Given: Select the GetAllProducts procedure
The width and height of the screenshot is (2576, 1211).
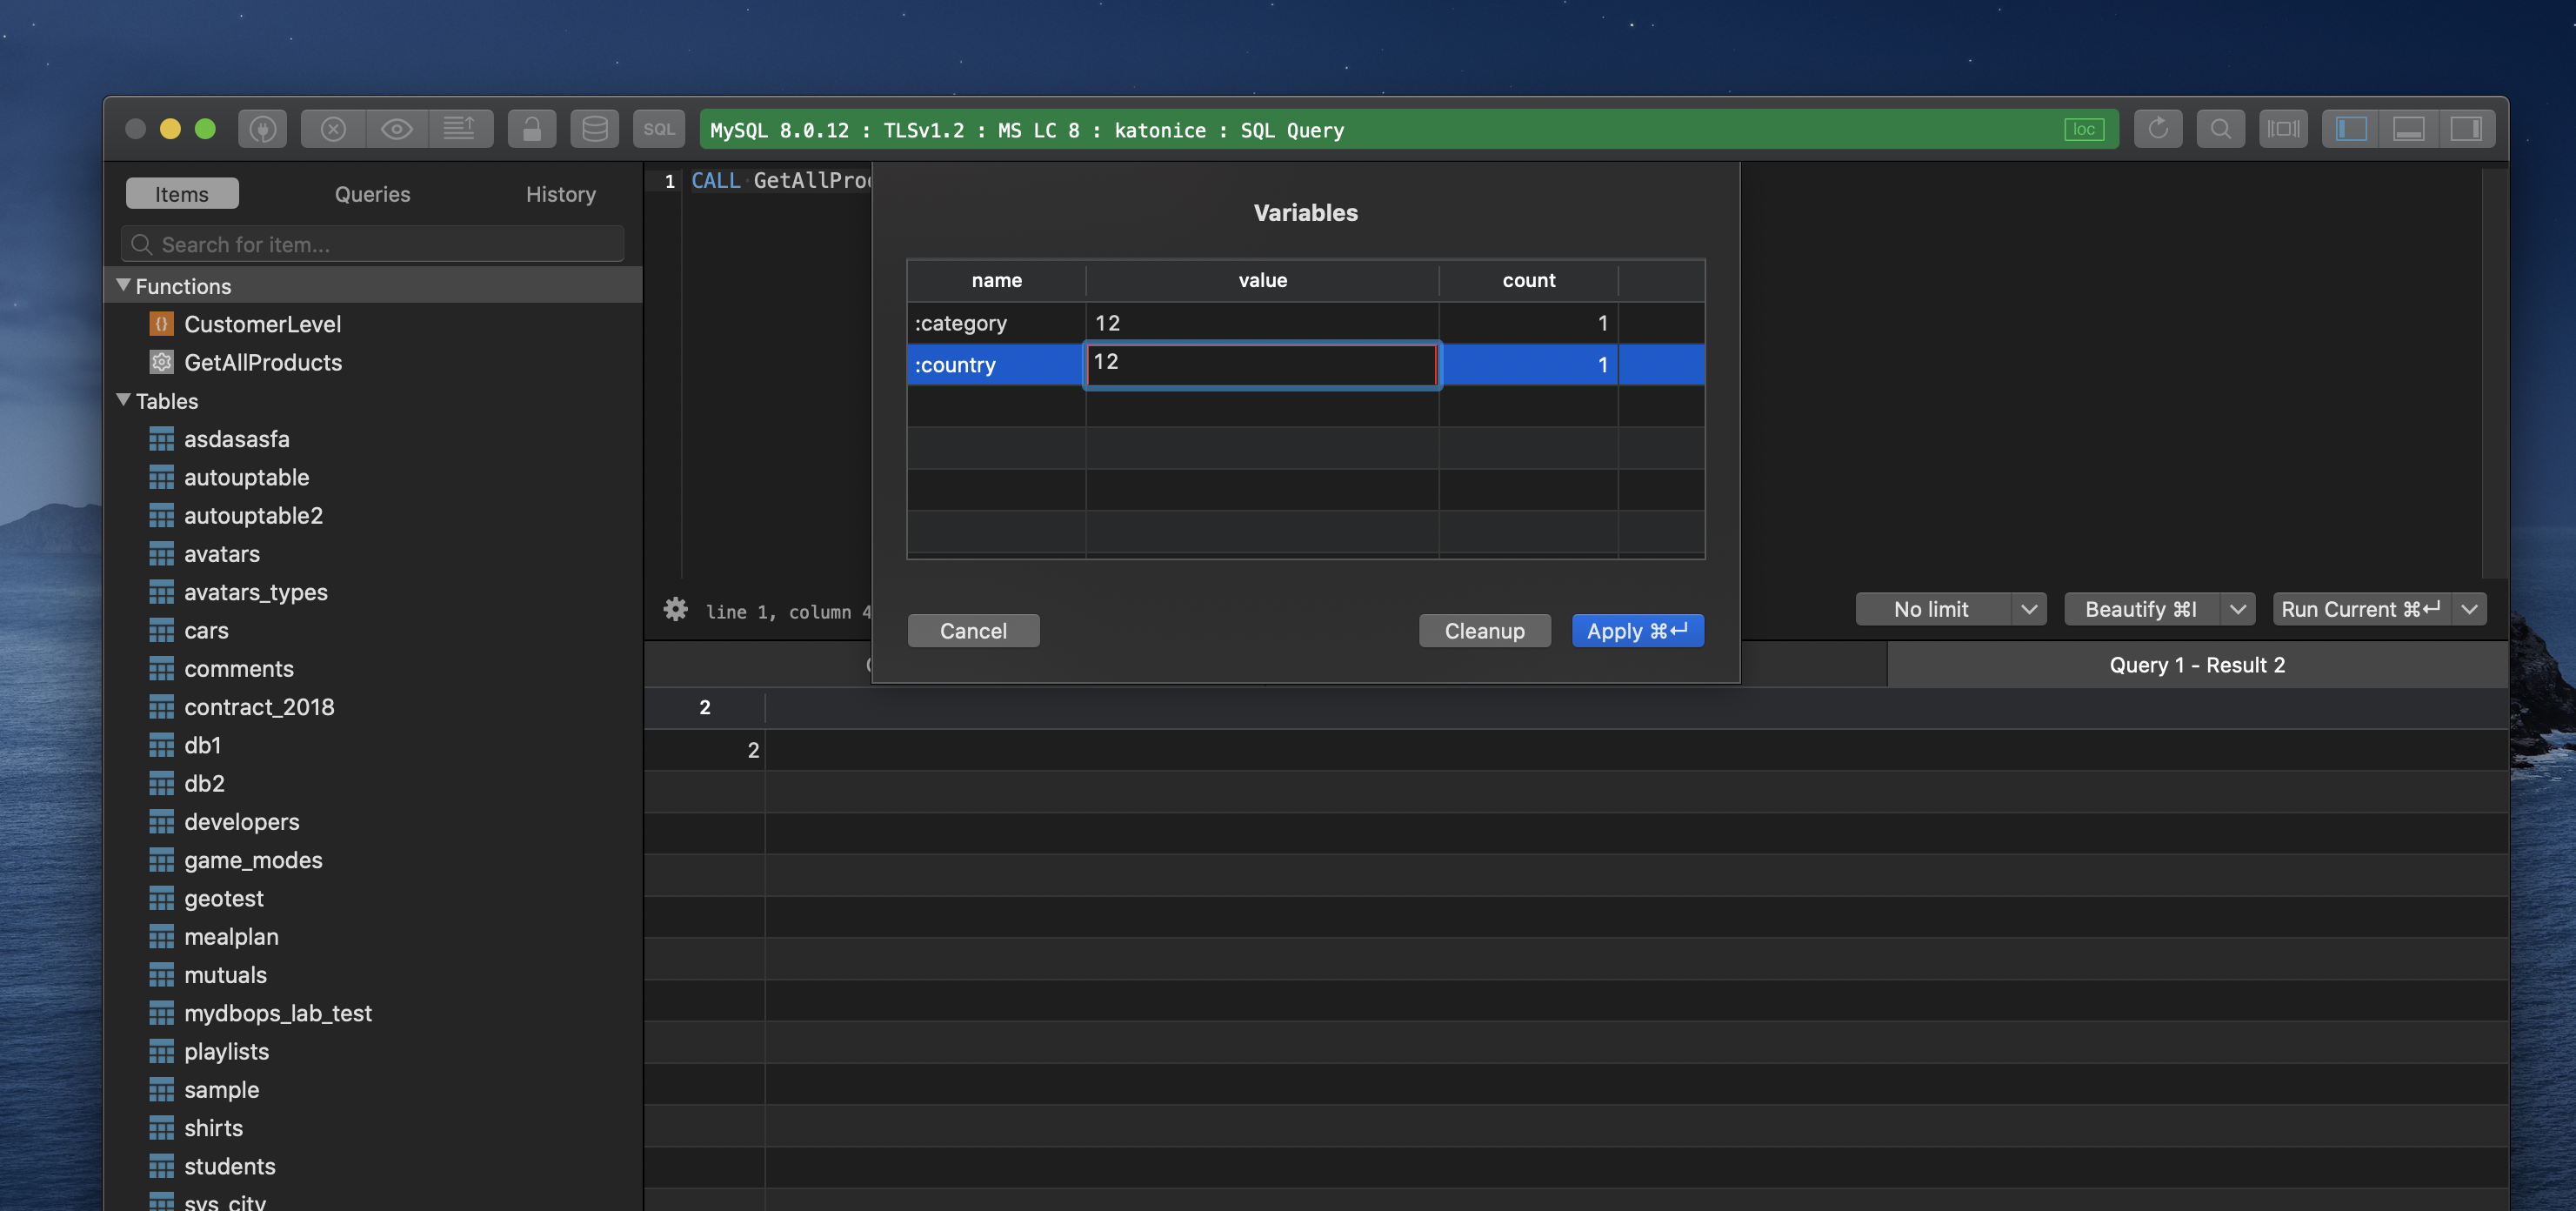Looking at the screenshot, I should (262, 363).
